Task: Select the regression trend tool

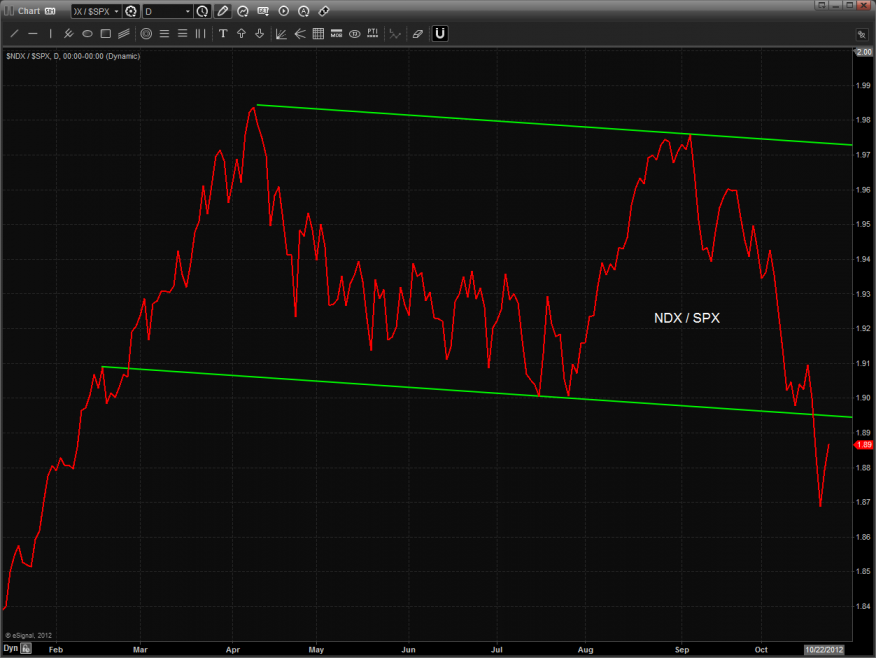Action: (395, 34)
